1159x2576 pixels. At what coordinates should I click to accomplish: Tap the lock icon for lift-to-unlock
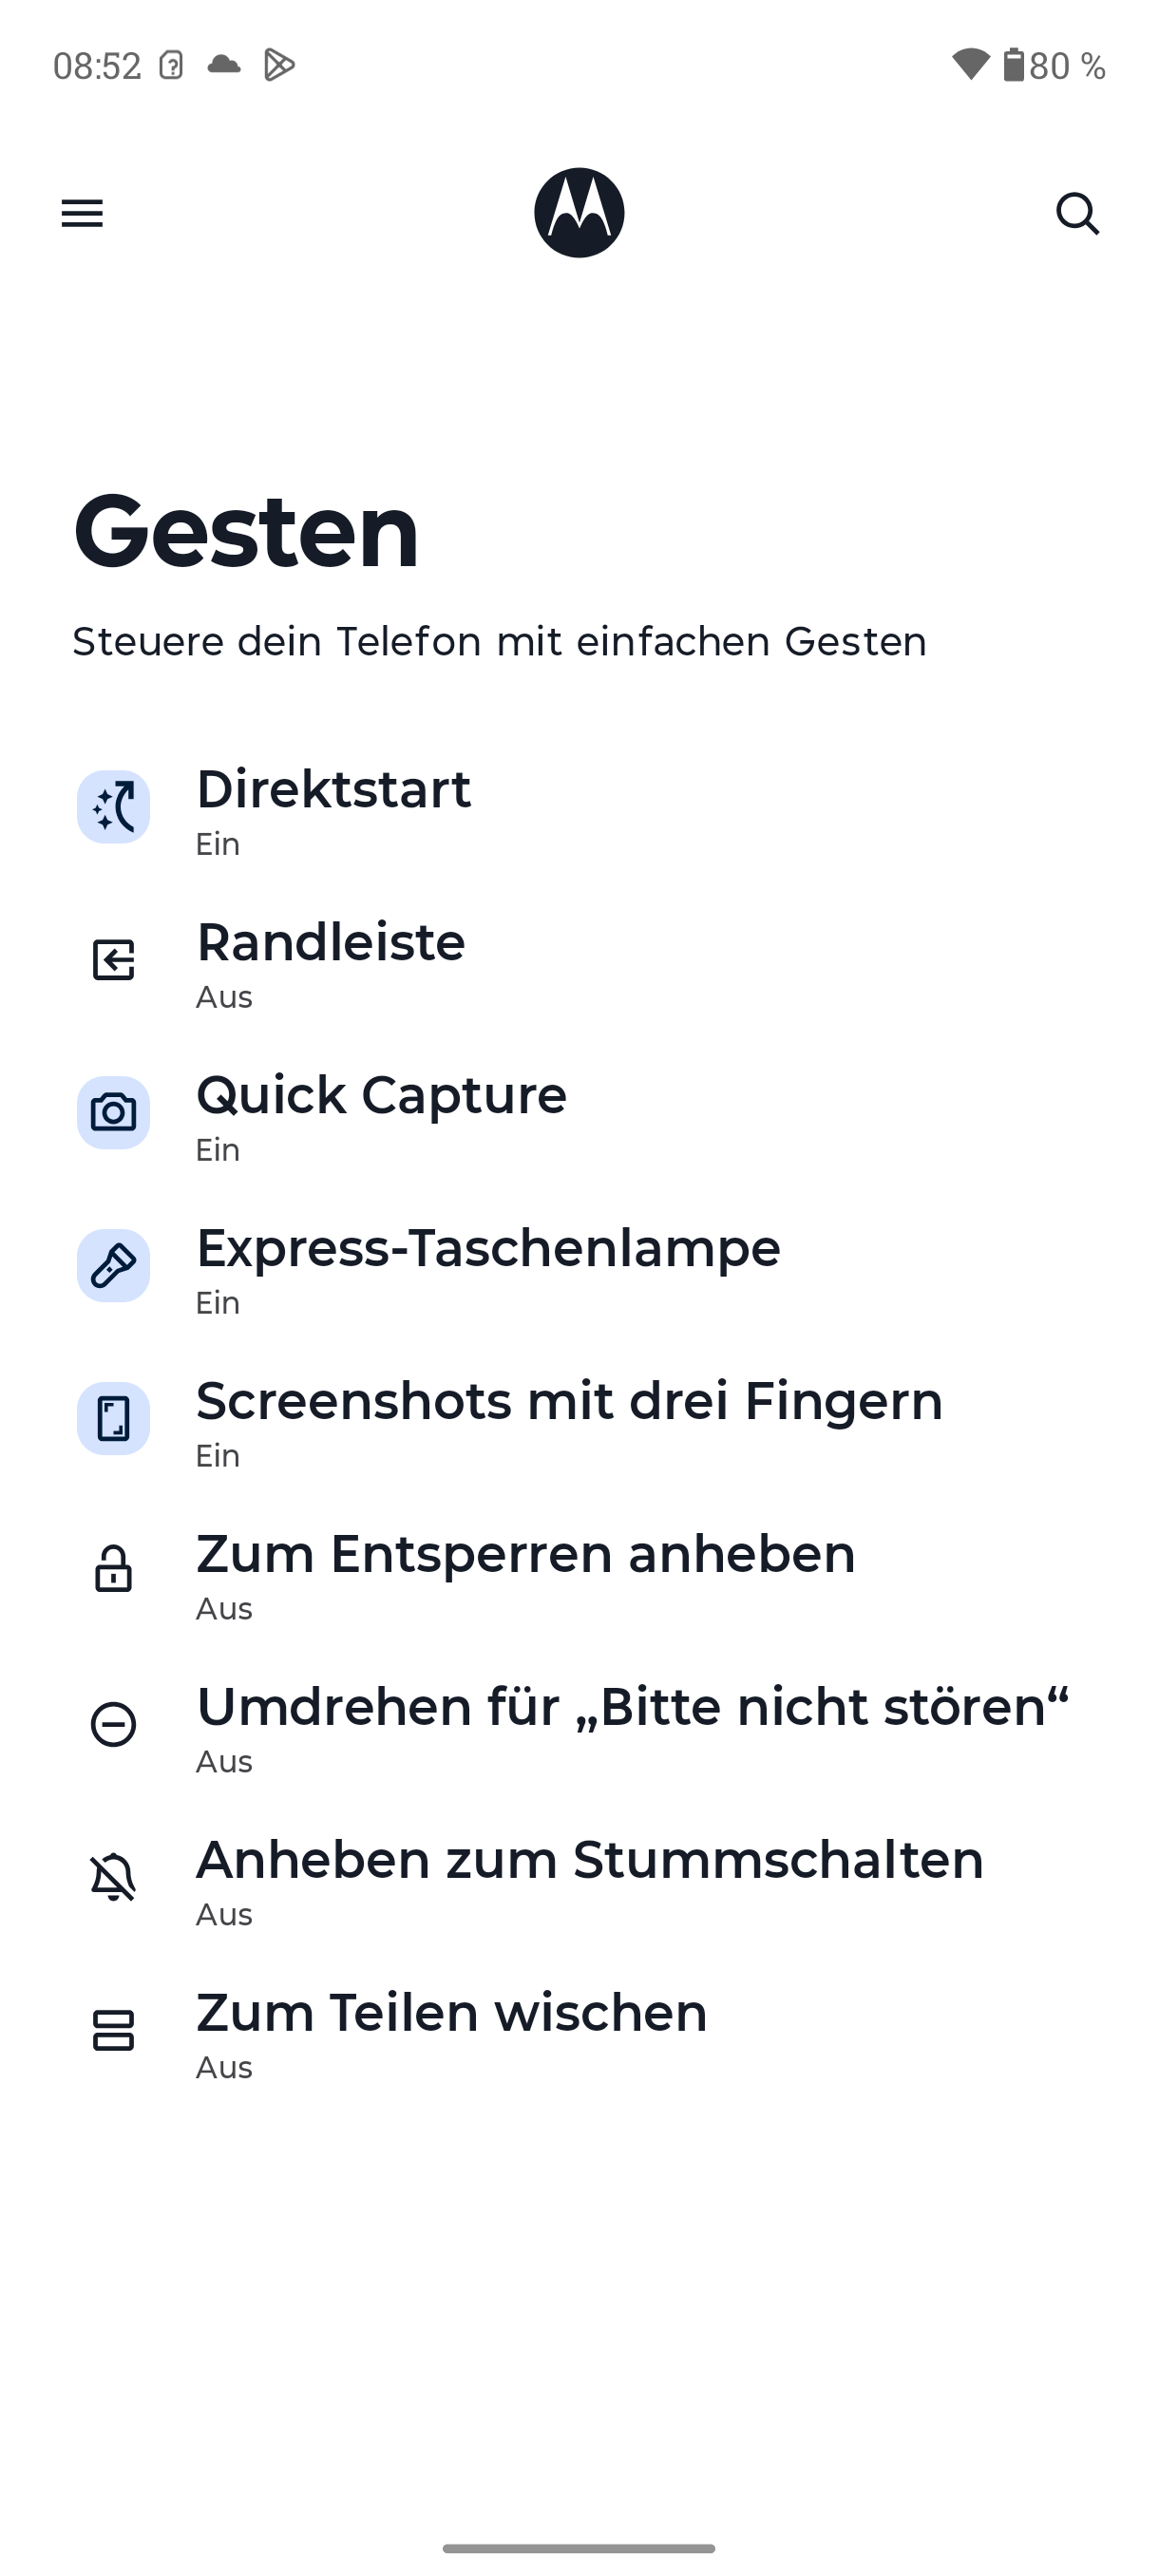(113, 1570)
